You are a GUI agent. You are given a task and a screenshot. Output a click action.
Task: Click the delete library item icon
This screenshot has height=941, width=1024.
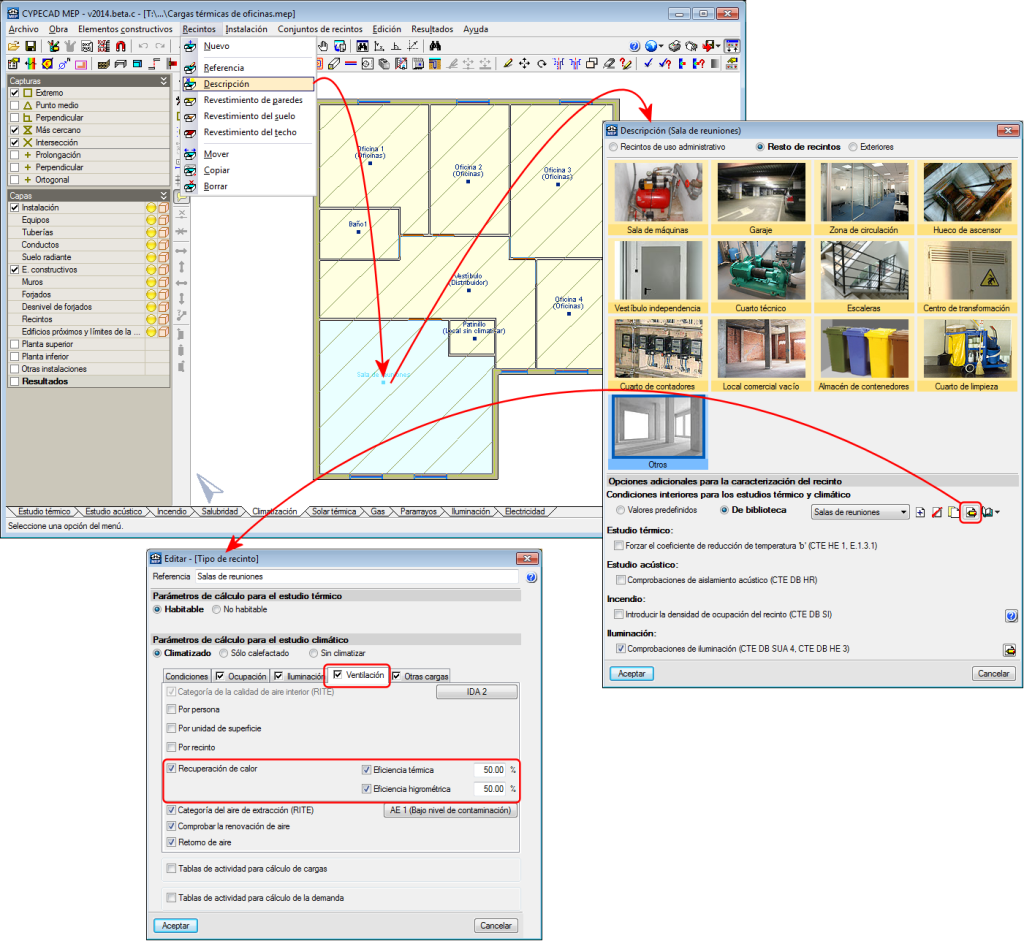point(936,513)
